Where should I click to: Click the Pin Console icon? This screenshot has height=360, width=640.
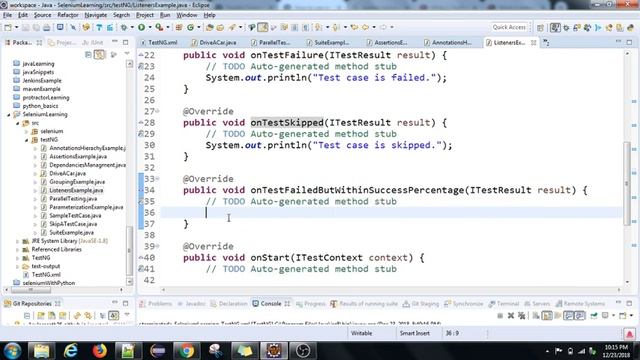[594, 315]
